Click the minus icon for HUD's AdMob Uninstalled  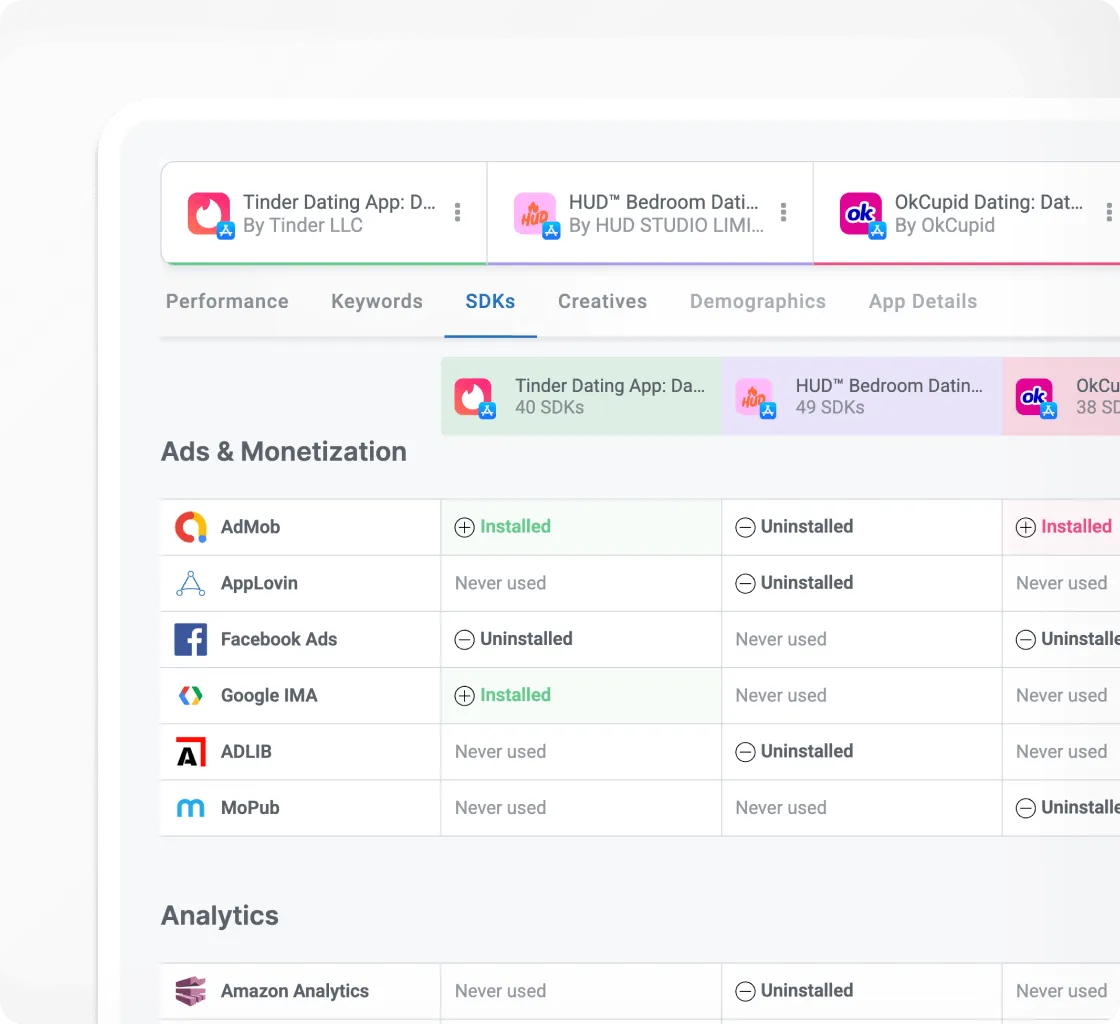(x=745, y=528)
